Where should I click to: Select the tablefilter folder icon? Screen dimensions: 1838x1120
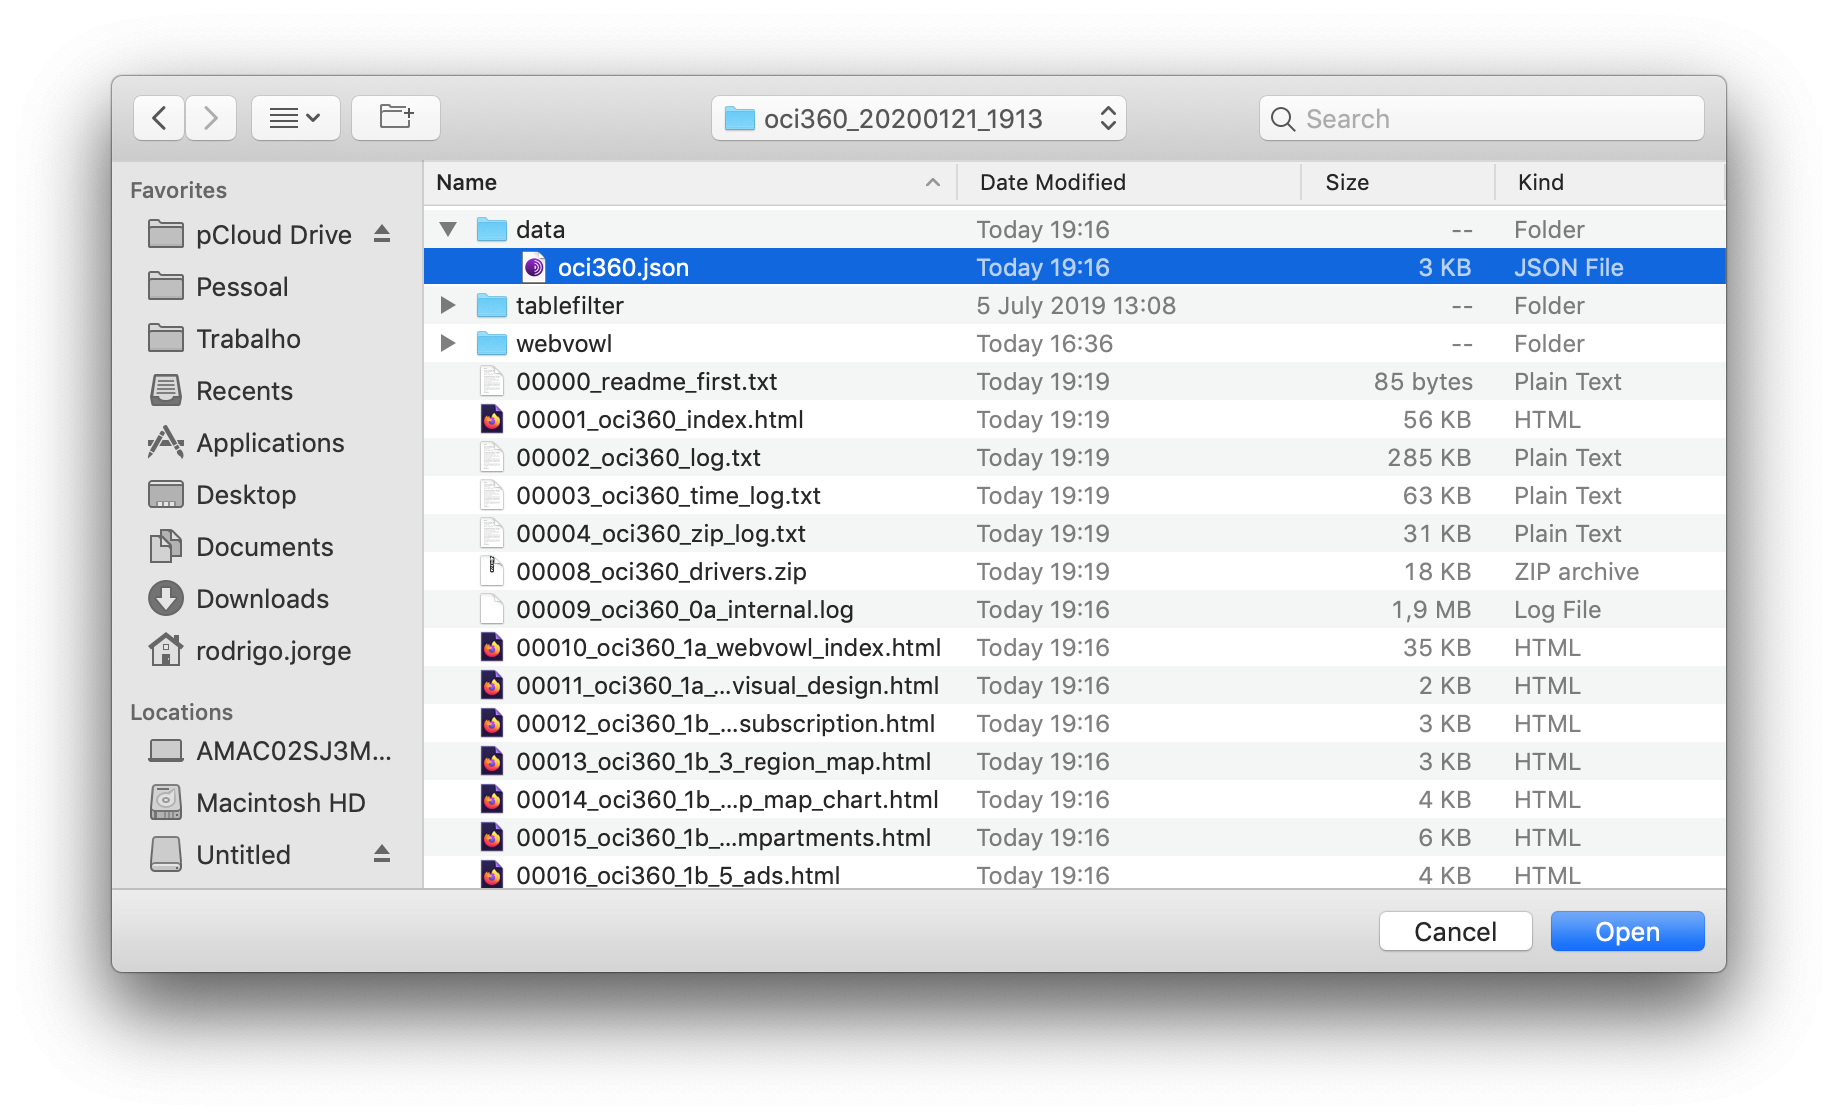coord(491,305)
